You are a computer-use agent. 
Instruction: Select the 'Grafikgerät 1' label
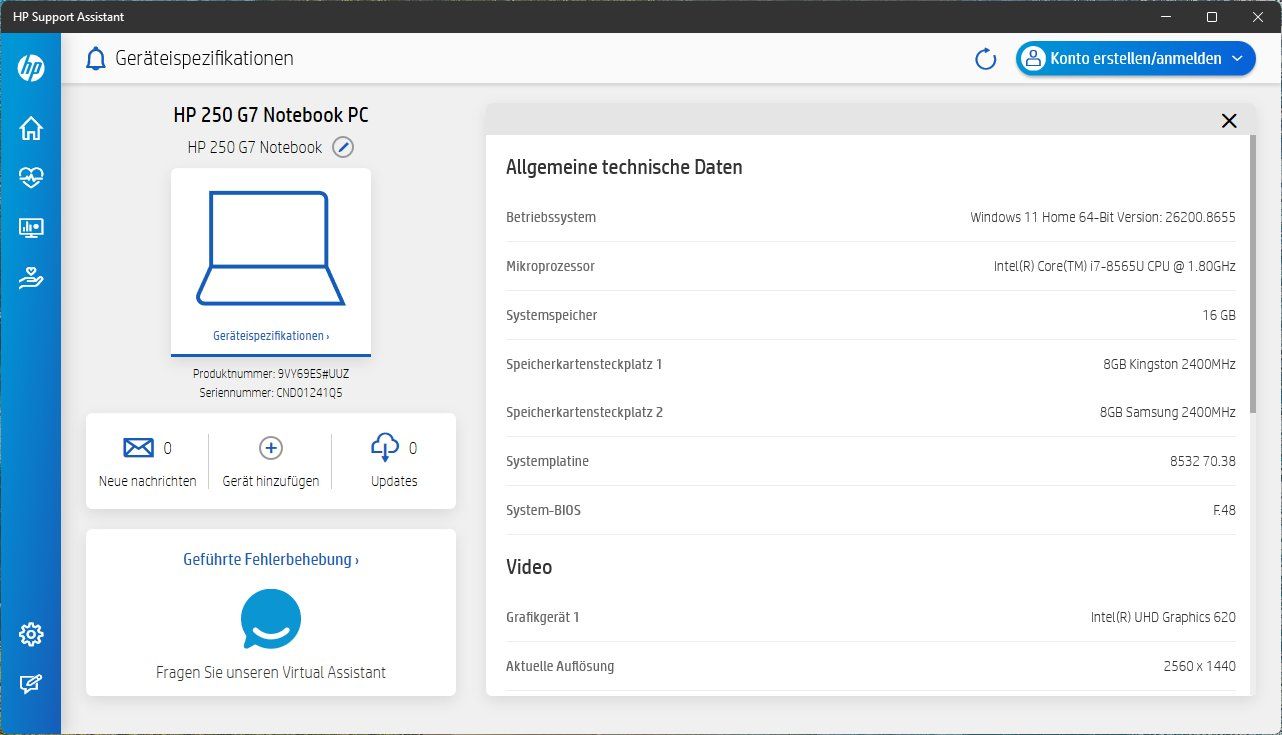pyautogui.click(x=543, y=617)
